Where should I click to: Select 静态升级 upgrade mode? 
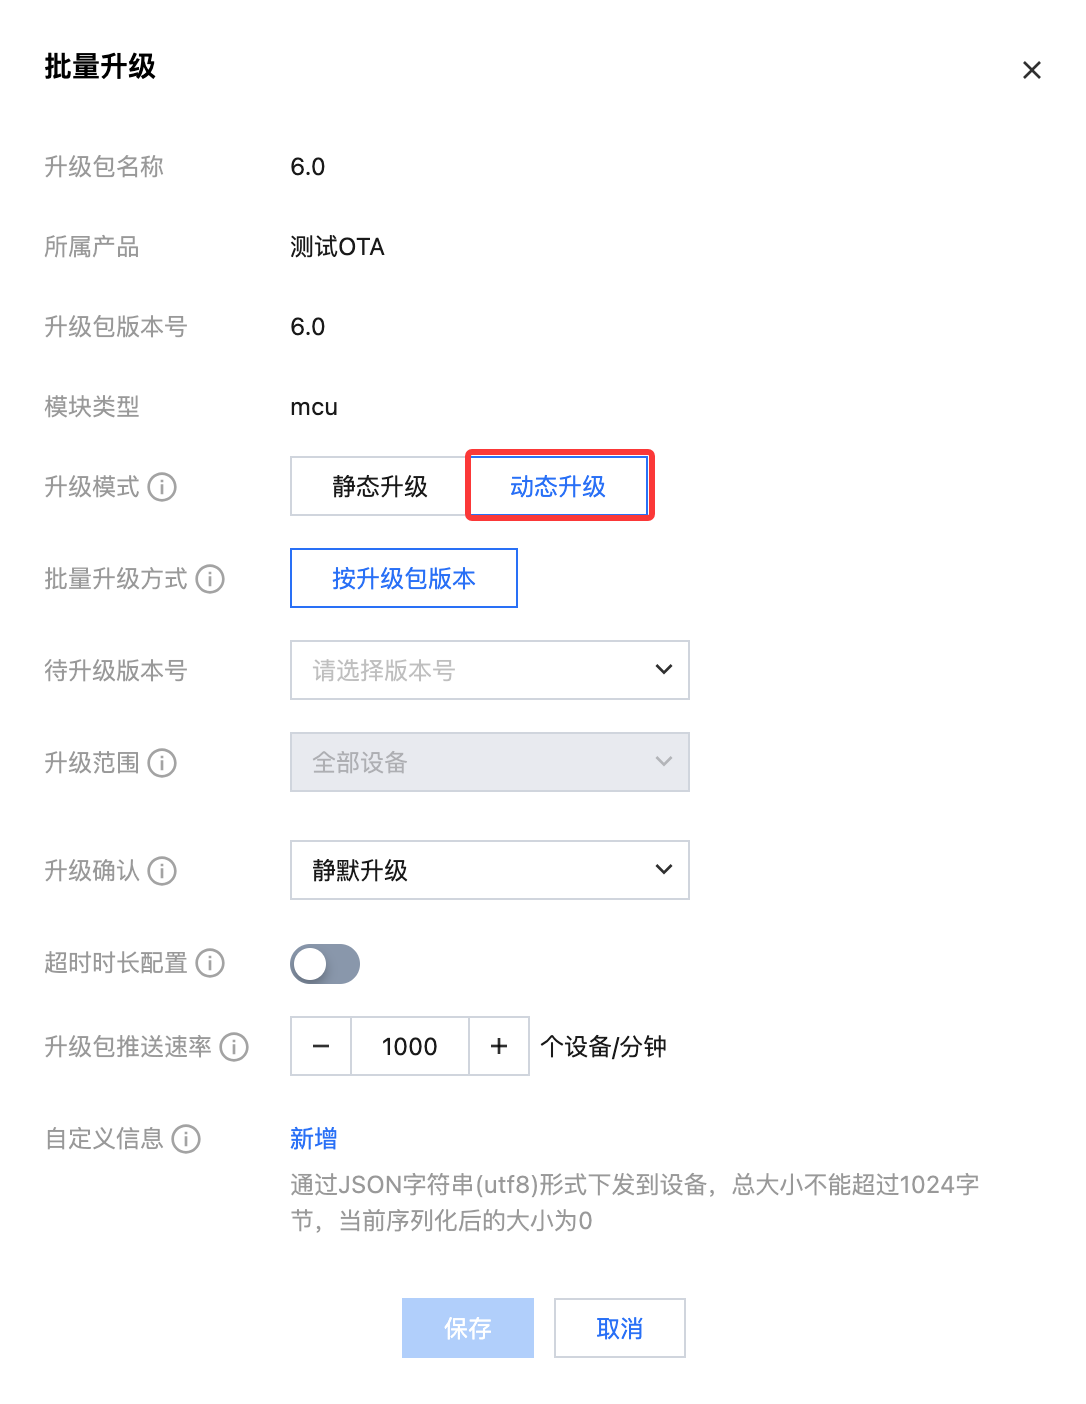click(379, 487)
